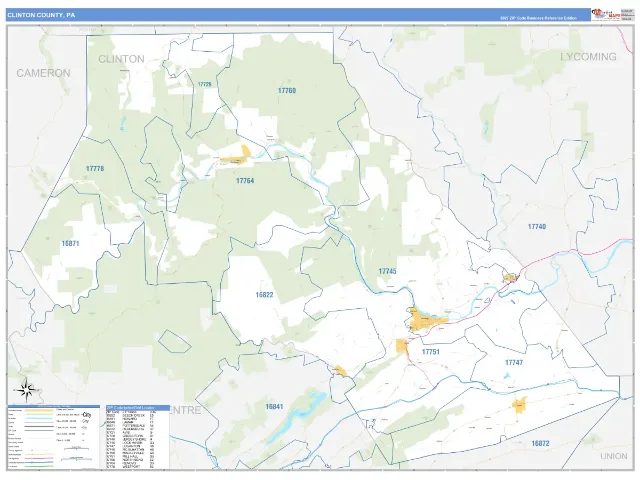Viewport: 640px width, 480px height.
Task: Click ZIP code label 17778
Action: tap(95, 168)
